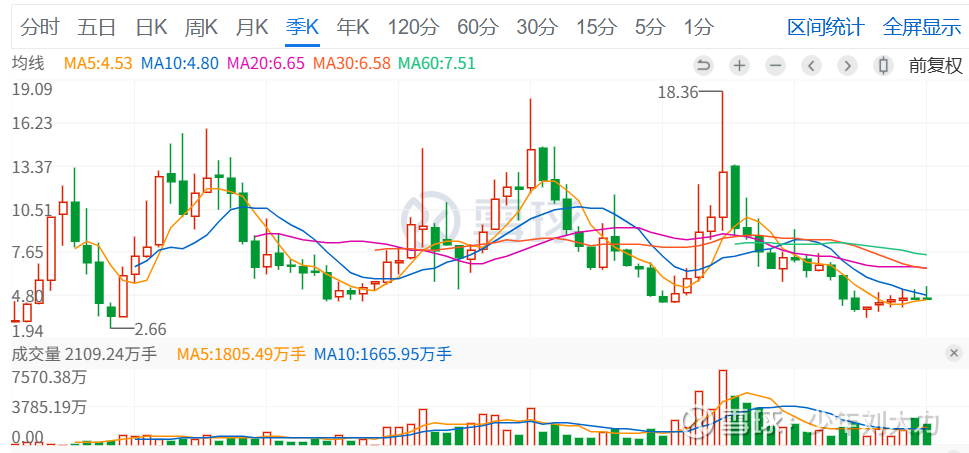Click the 10.51 price axis label

32,211
